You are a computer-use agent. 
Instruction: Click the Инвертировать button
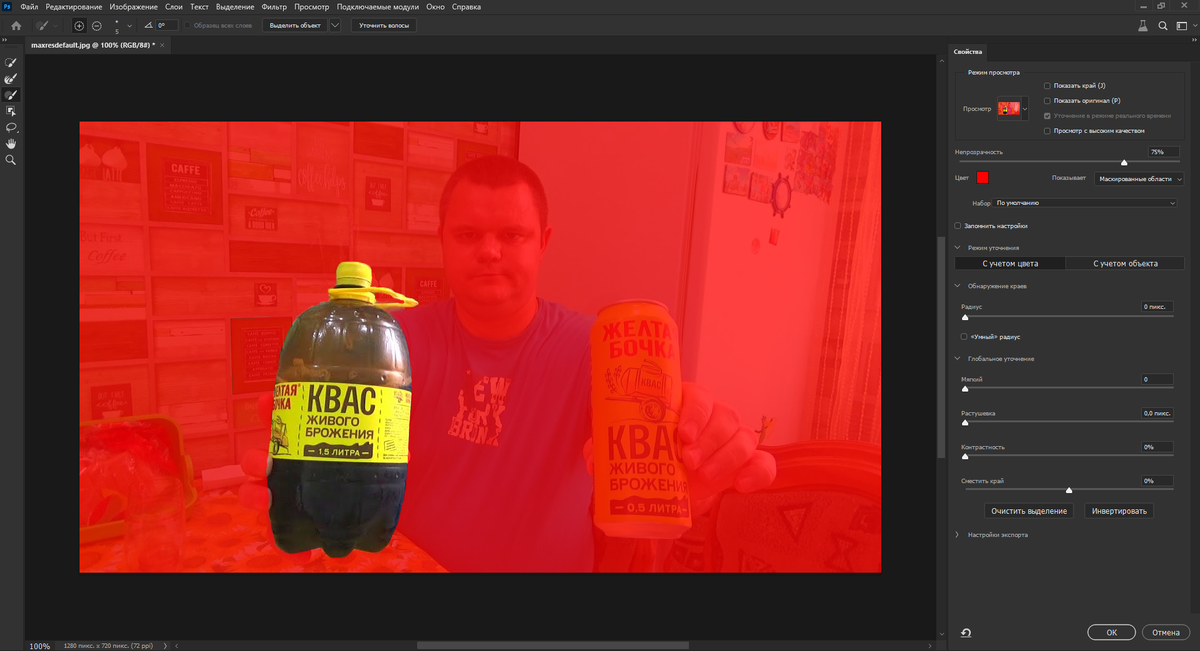click(1120, 511)
